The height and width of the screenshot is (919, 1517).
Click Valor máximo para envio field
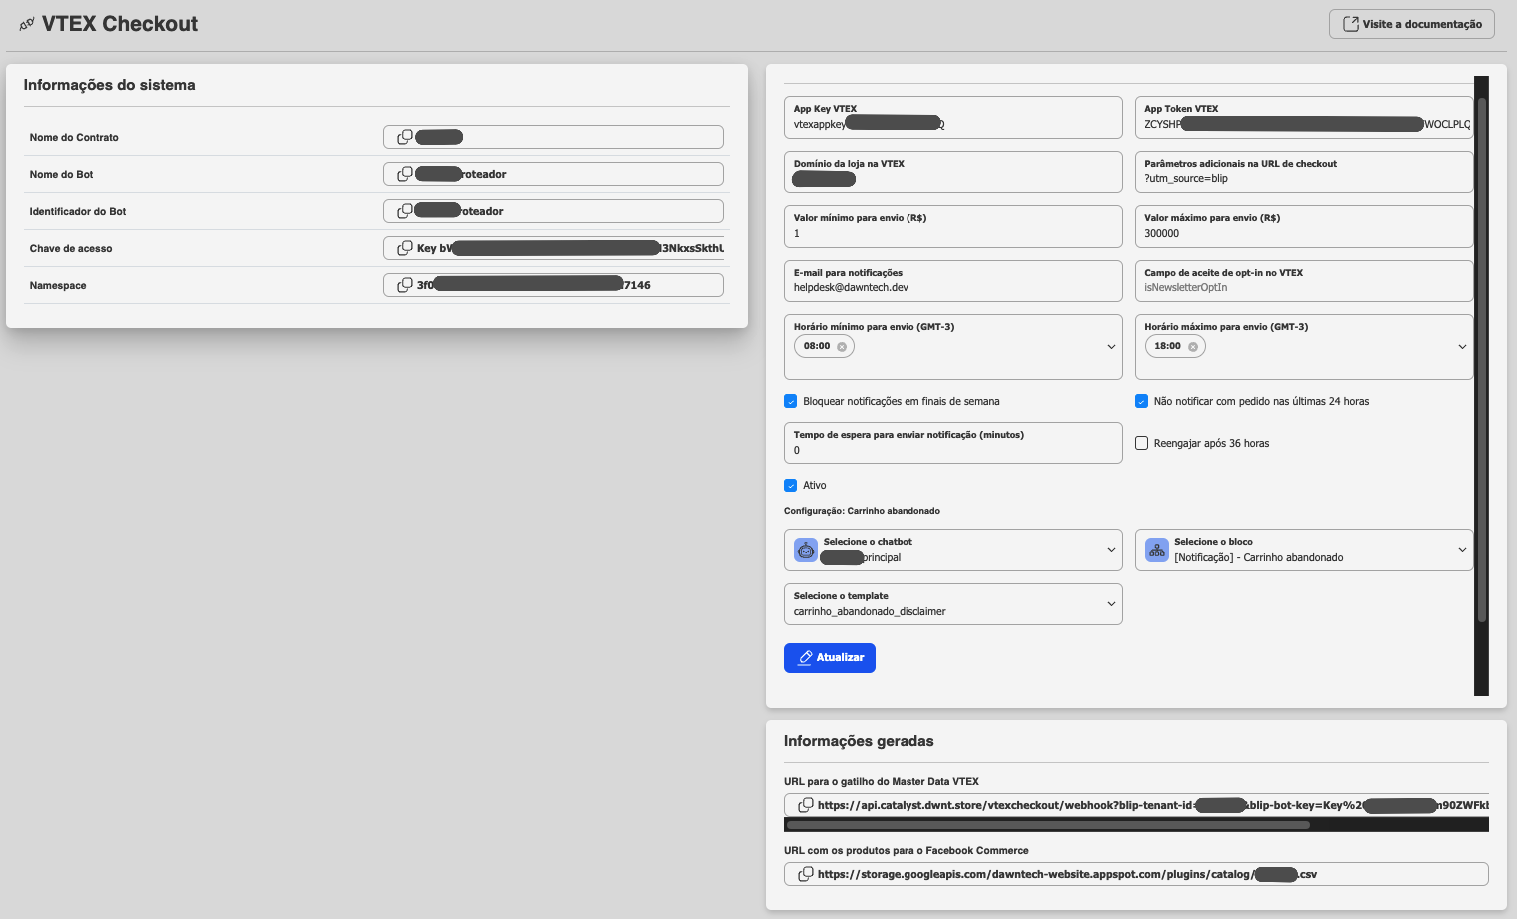(x=1304, y=226)
